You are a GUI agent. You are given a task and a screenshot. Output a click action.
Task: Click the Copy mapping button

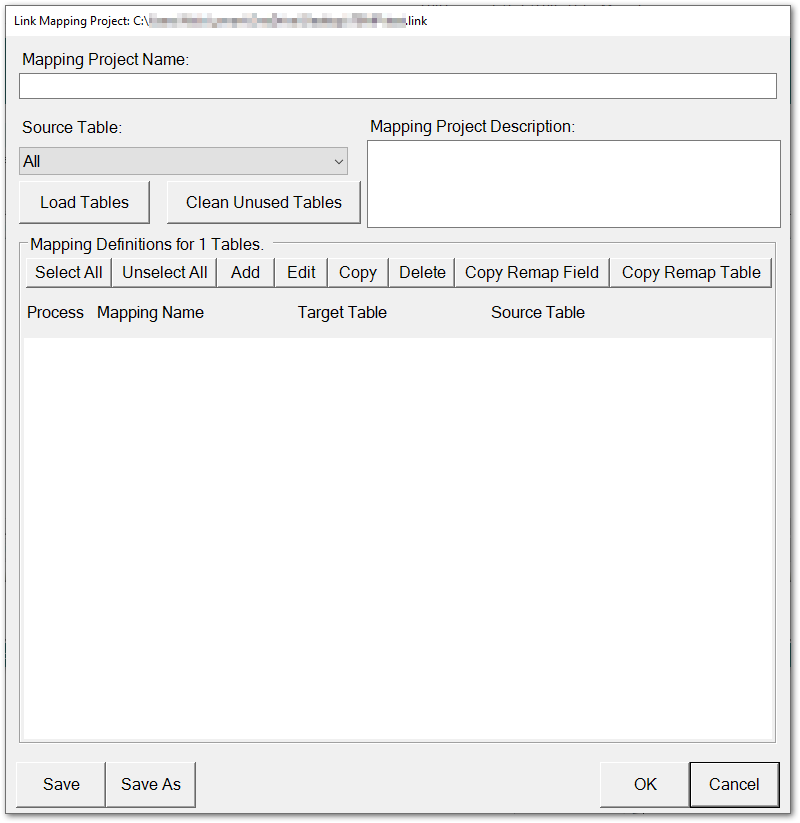tap(357, 271)
